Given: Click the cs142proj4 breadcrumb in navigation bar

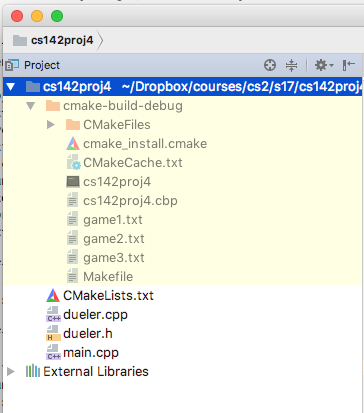Looking at the screenshot, I should (62, 40).
